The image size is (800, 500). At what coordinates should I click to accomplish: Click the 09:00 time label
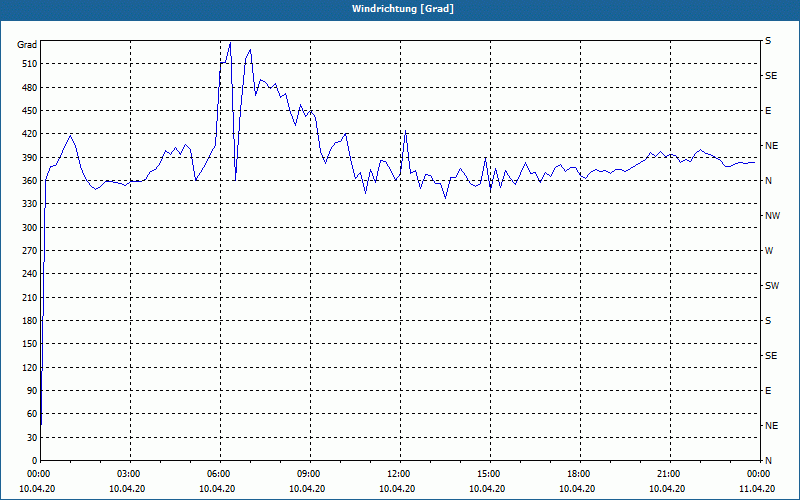pyautogui.click(x=308, y=474)
